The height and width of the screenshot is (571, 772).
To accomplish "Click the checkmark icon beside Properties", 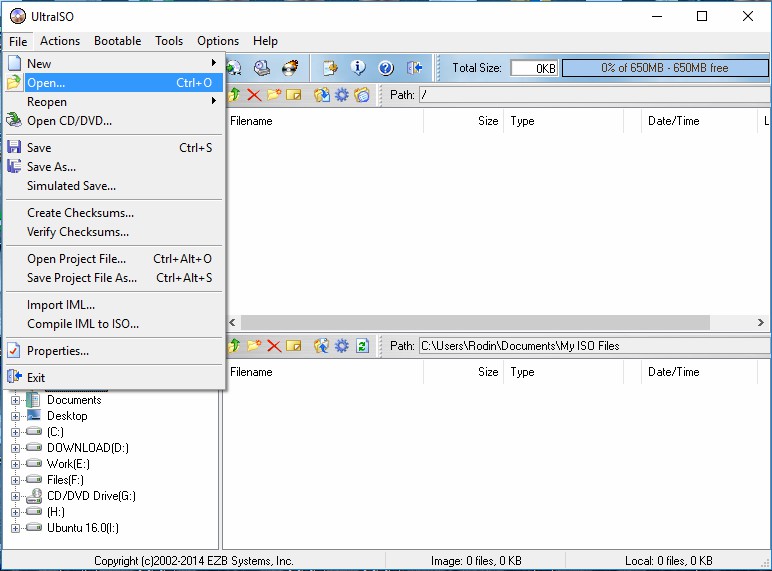I will [14, 350].
